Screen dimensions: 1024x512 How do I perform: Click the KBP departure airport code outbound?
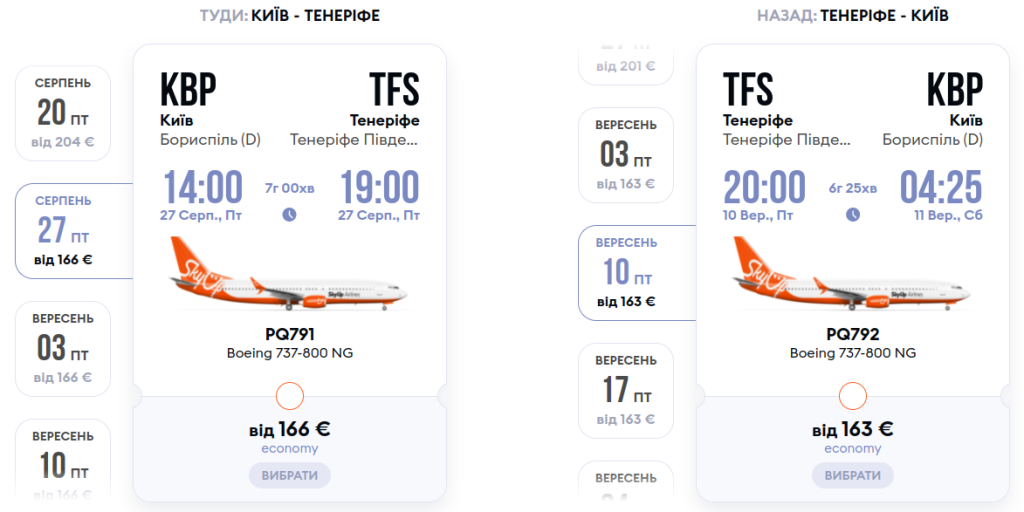[188, 90]
